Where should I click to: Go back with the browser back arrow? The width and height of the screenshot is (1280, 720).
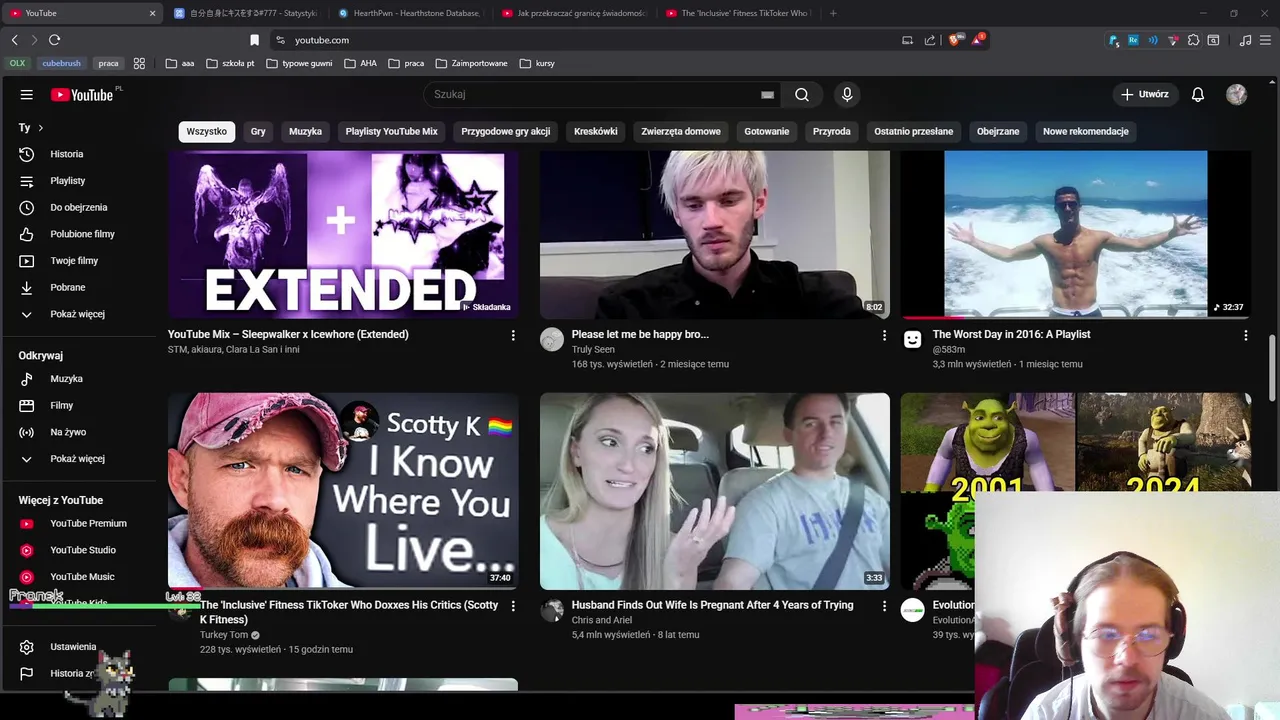(x=15, y=40)
